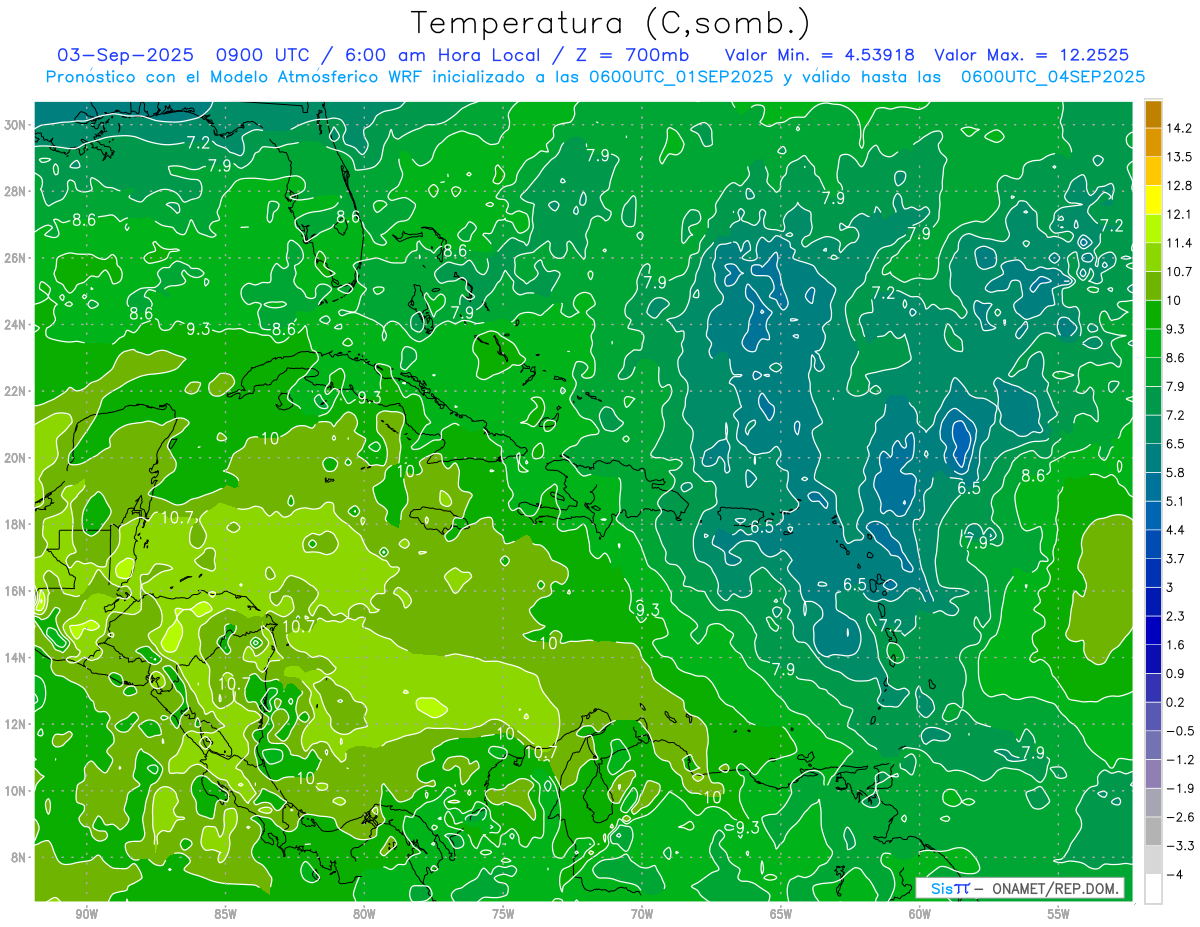This screenshot has width=1200, height=927.
Task: Click the 14N latitude axis label
Action: [x=17, y=657]
